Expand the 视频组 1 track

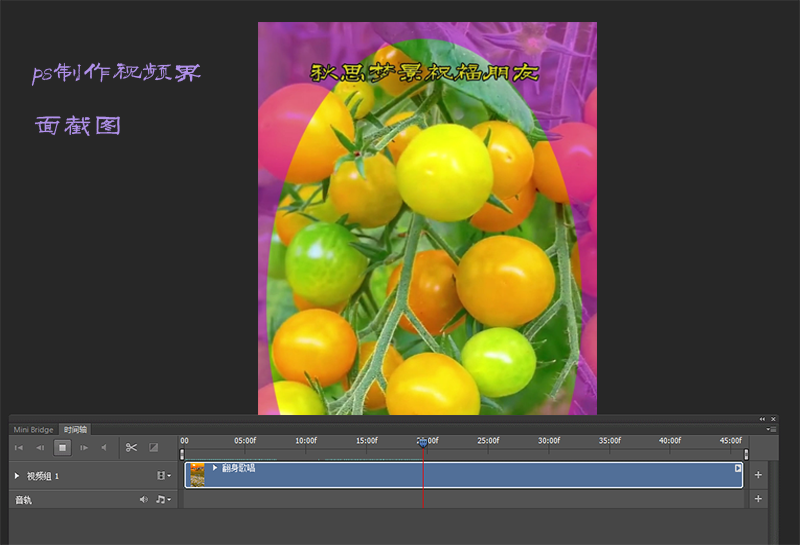tap(17, 476)
